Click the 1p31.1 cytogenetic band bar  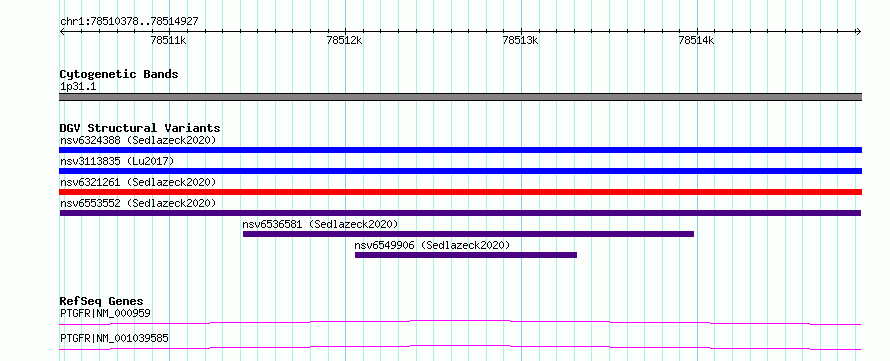click(460, 97)
